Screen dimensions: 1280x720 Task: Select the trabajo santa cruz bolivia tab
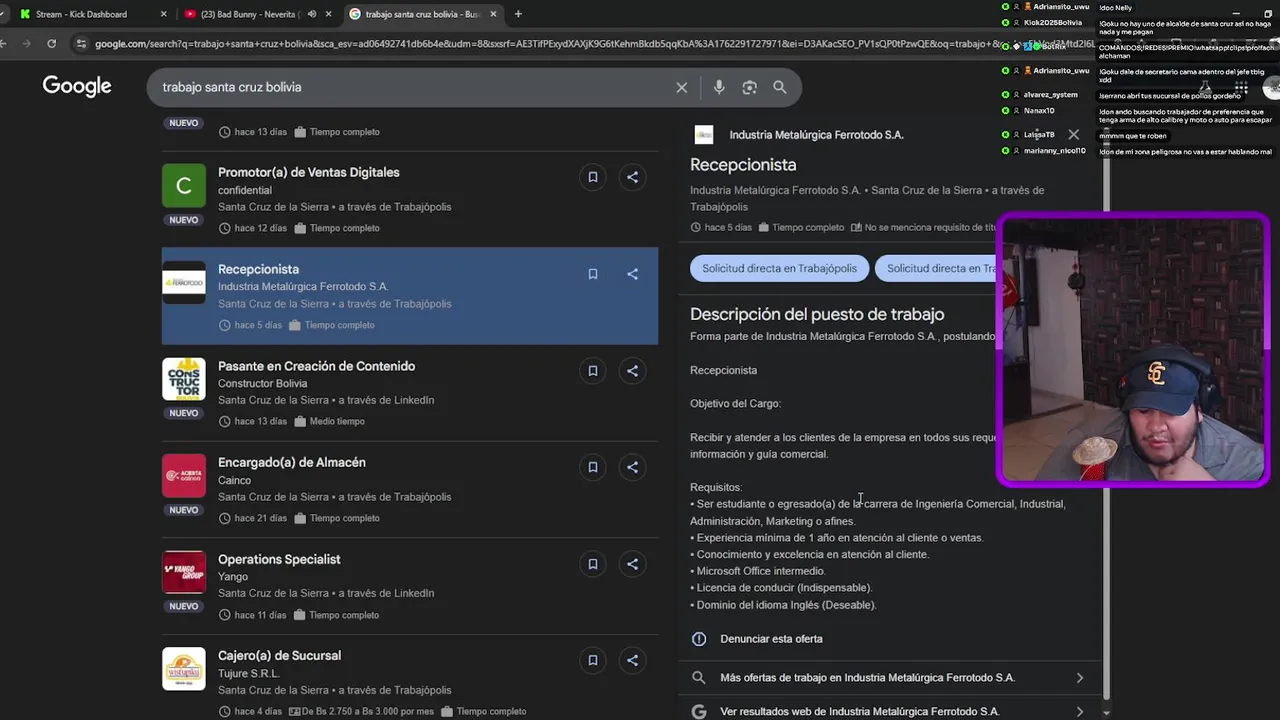(422, 14)
